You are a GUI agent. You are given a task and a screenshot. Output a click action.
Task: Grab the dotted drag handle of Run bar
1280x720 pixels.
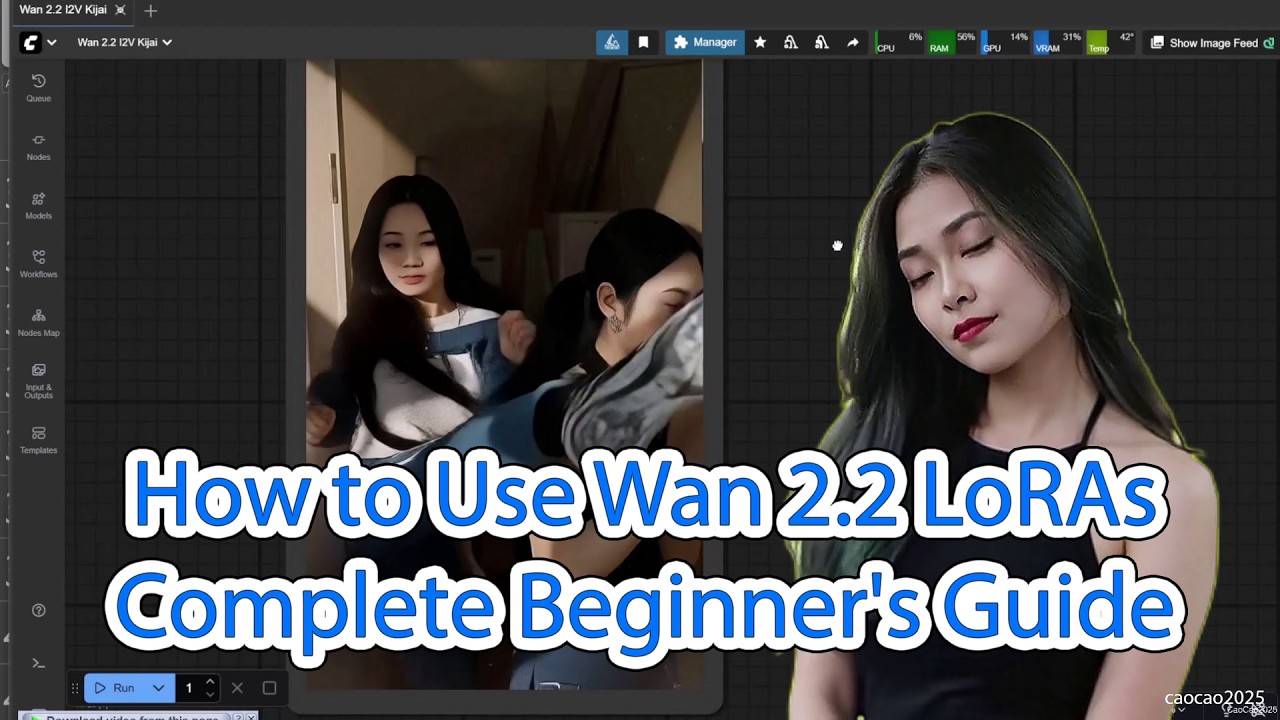[x=75, y=688]
